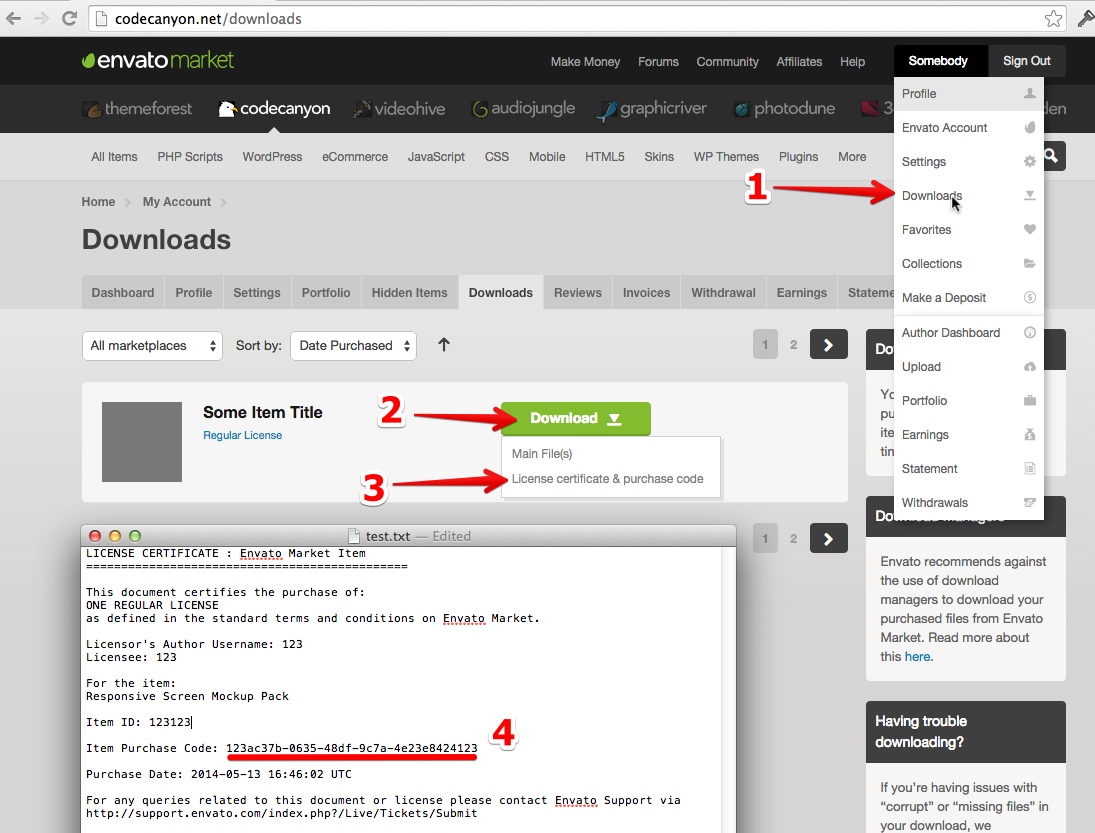
Task: Browse the WordPress category
Action: 272,156
